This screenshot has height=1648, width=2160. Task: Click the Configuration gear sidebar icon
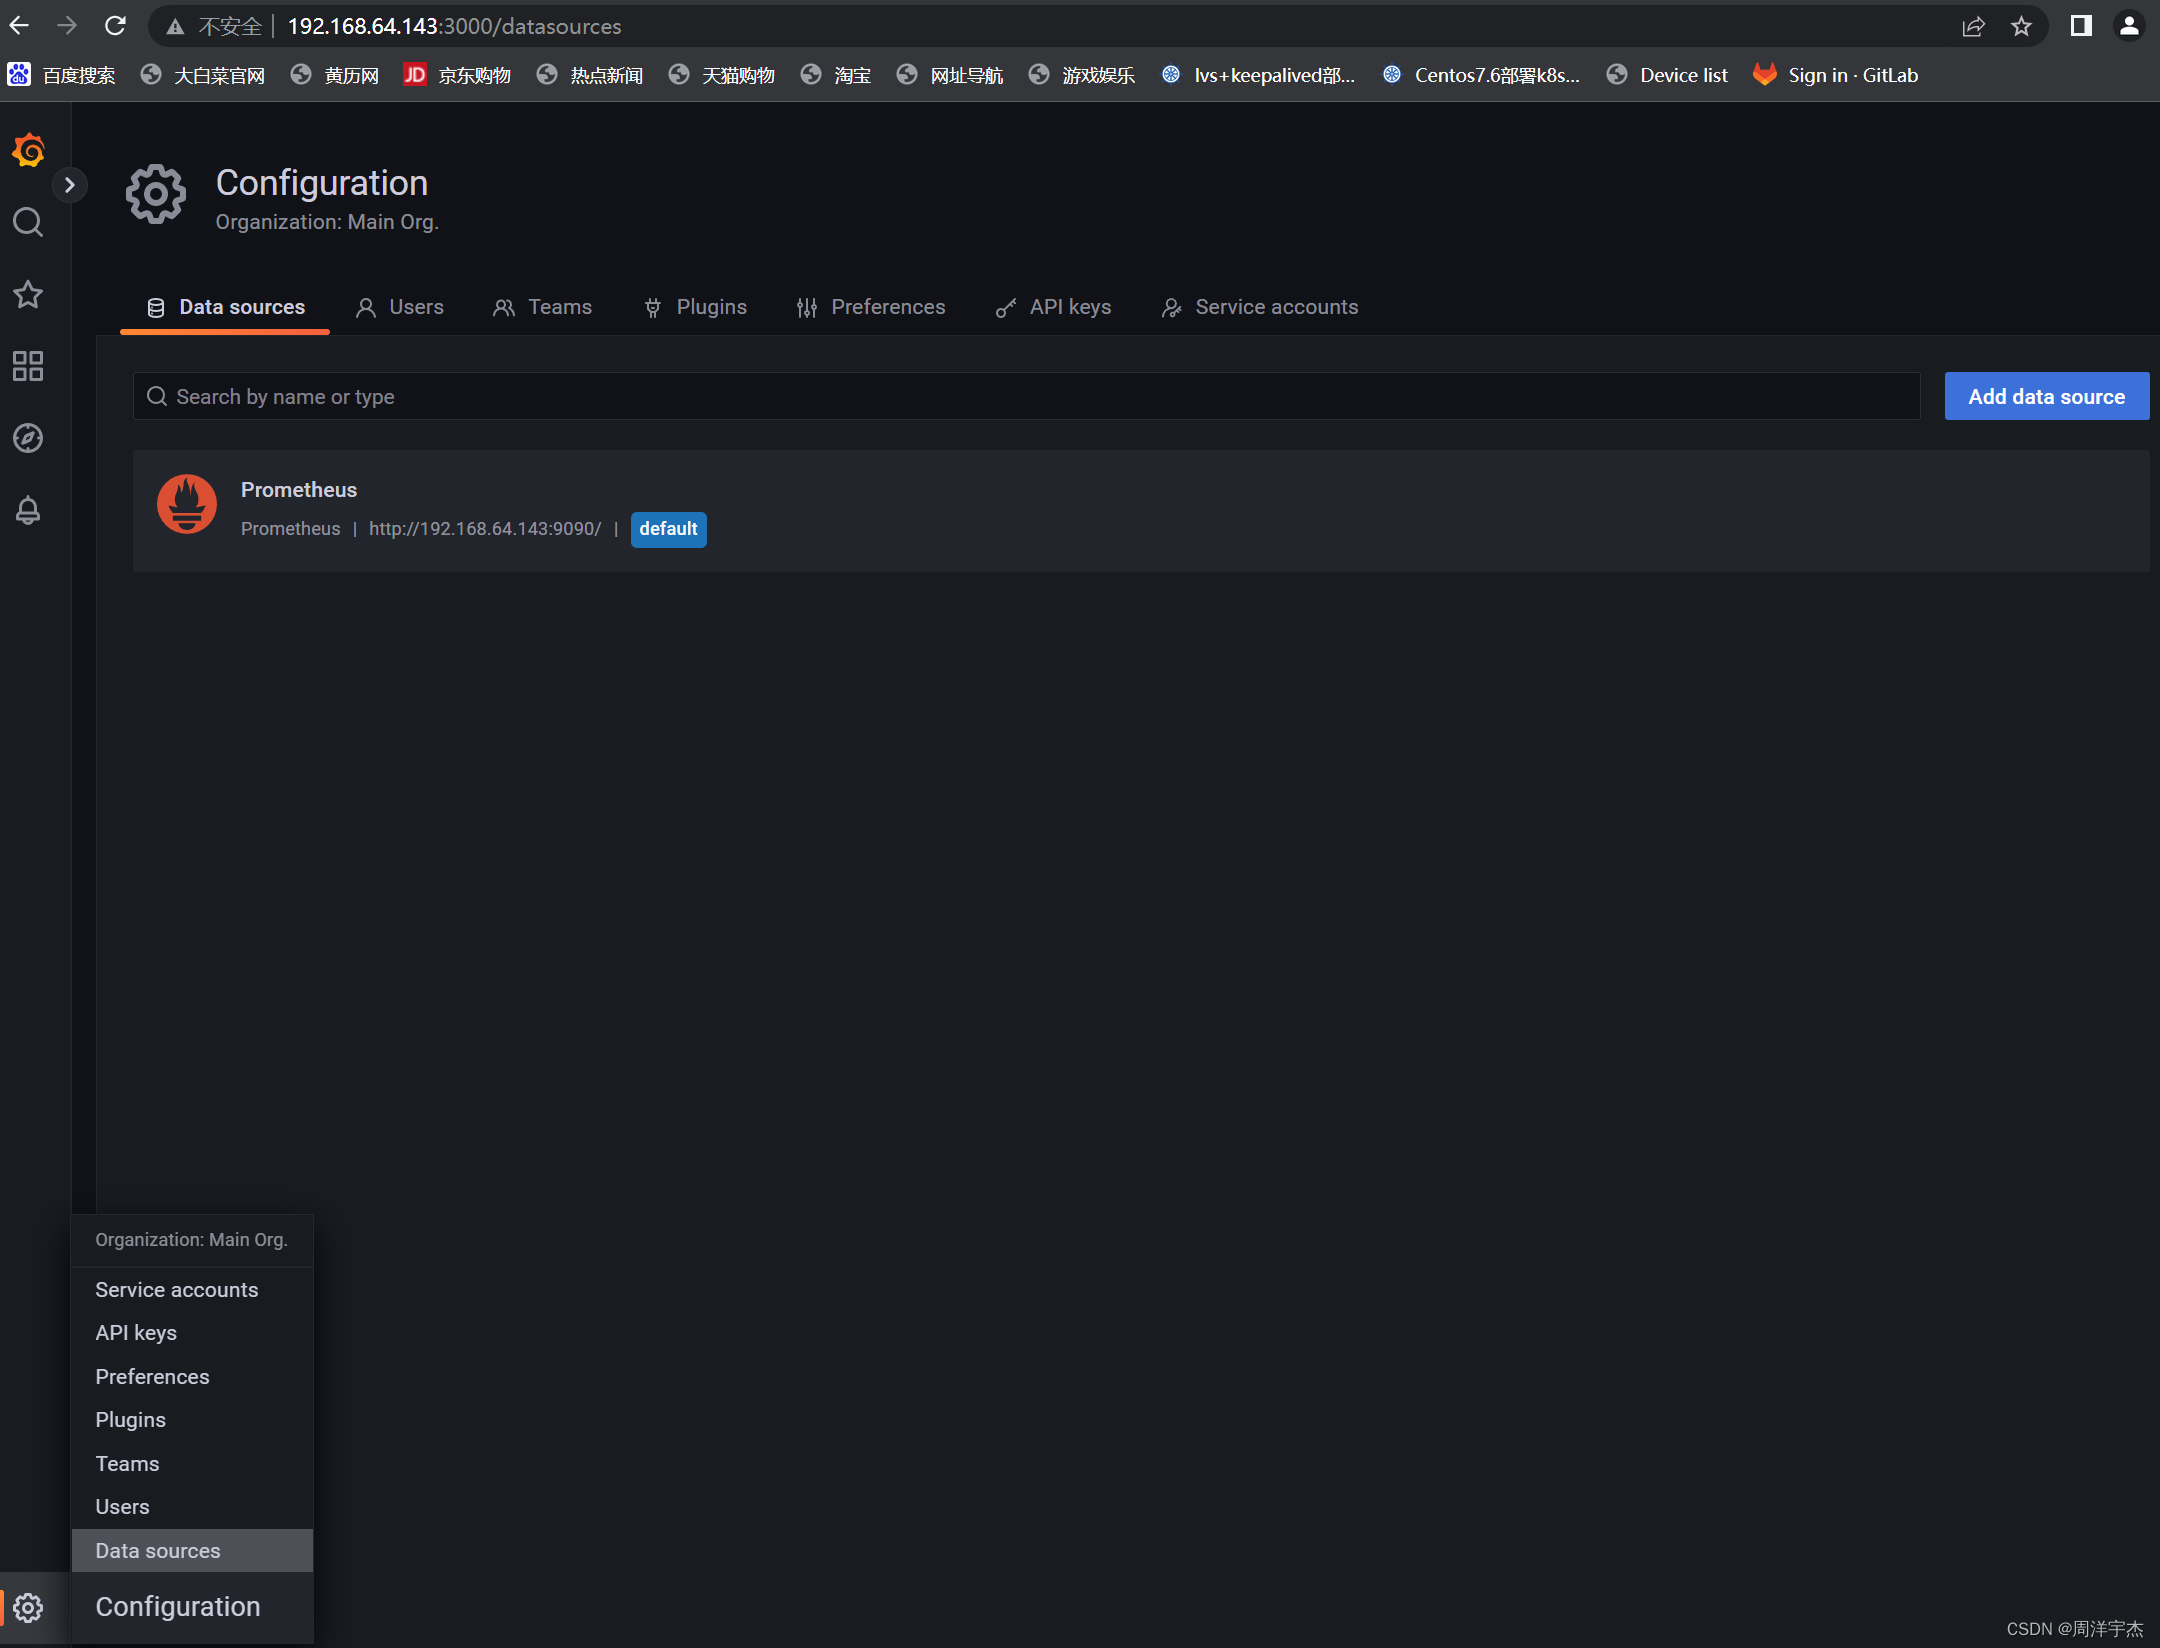[x=28, y=1607]
